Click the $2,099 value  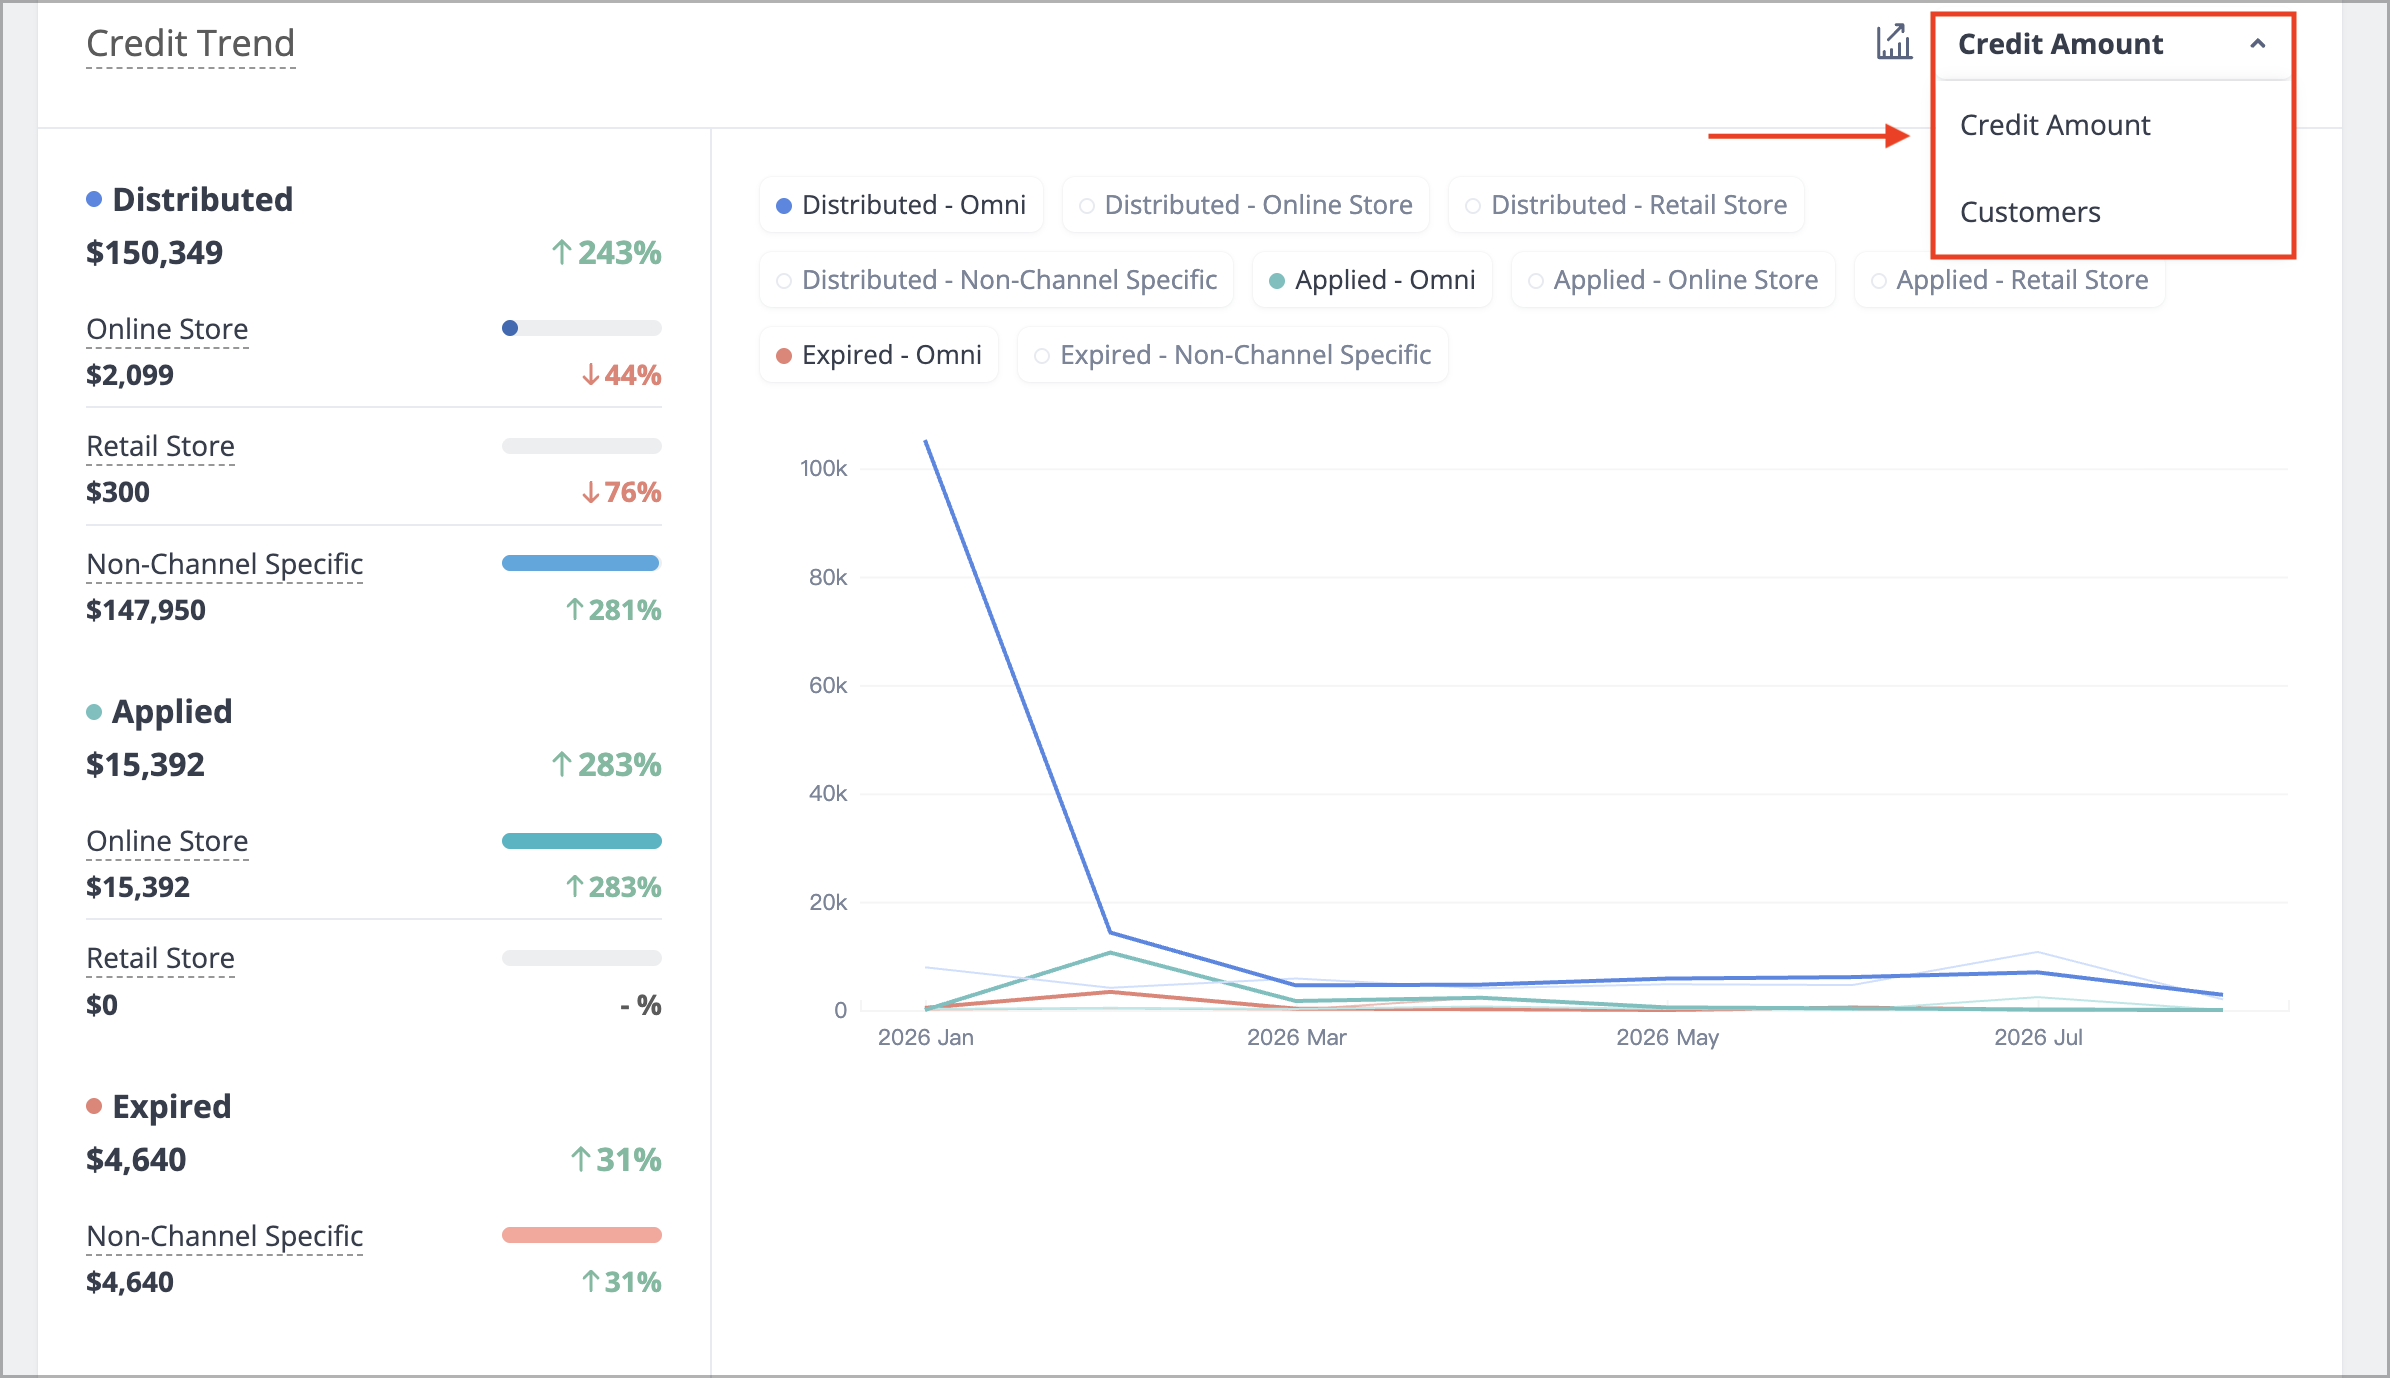[130, 375]
